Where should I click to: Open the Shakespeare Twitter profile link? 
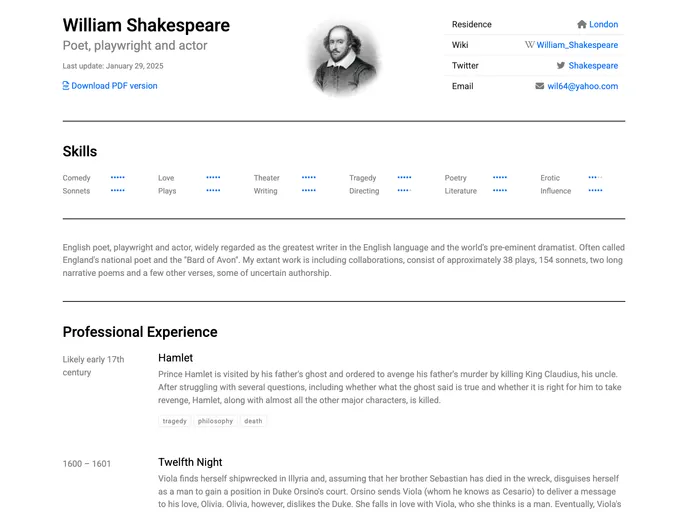coord(593,66)
